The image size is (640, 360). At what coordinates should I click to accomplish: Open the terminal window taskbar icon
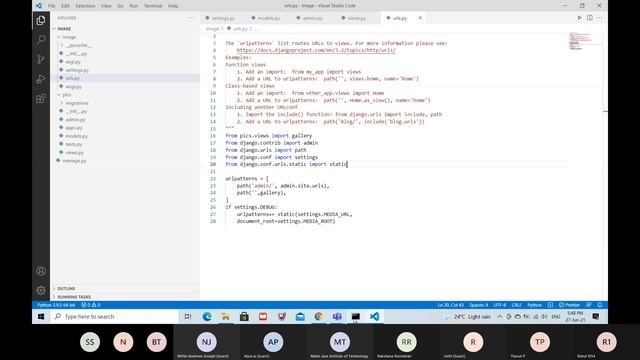coord(356,316)
